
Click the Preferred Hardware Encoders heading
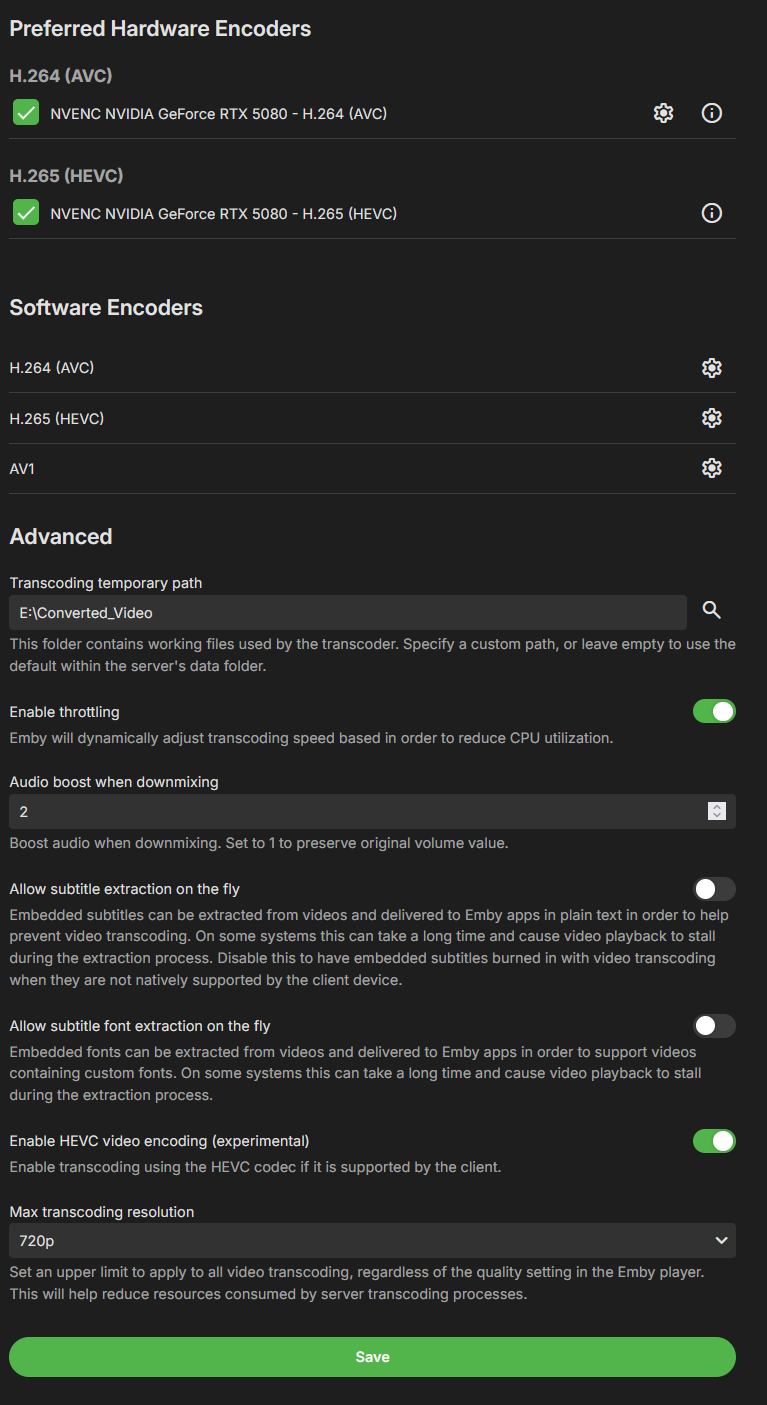(x=160, y=29)
